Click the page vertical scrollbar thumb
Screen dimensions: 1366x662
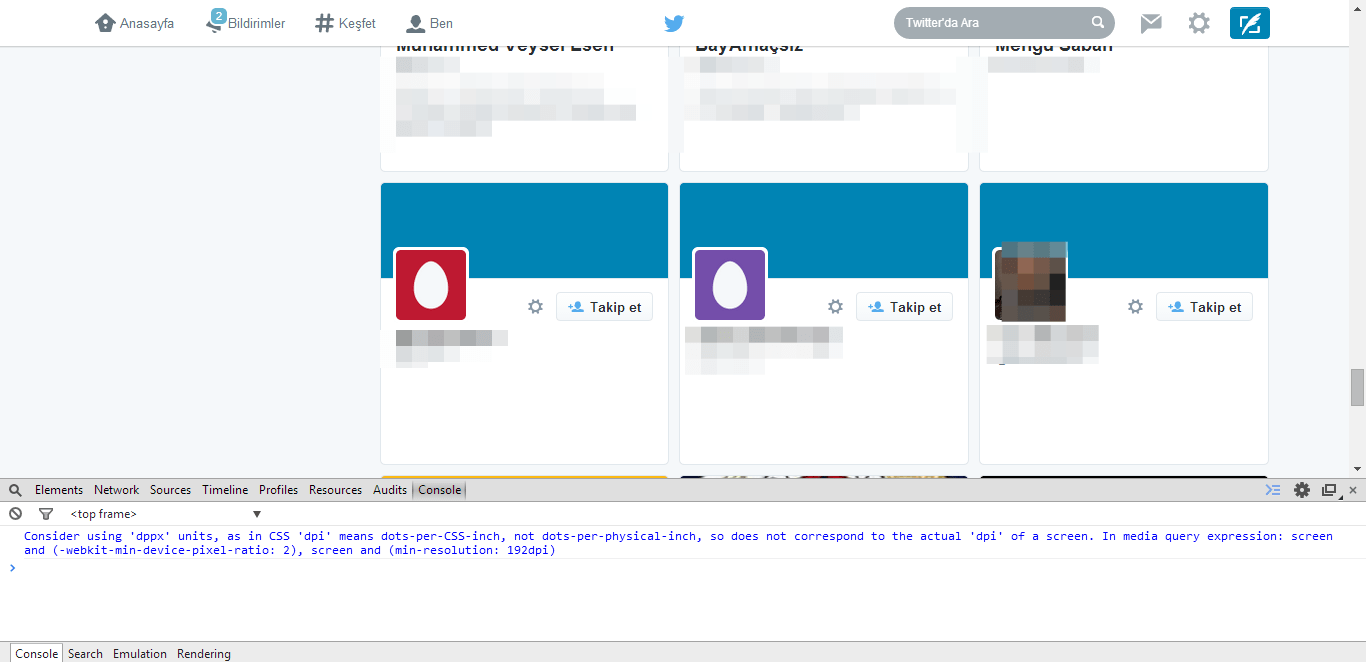(1357, 387)
